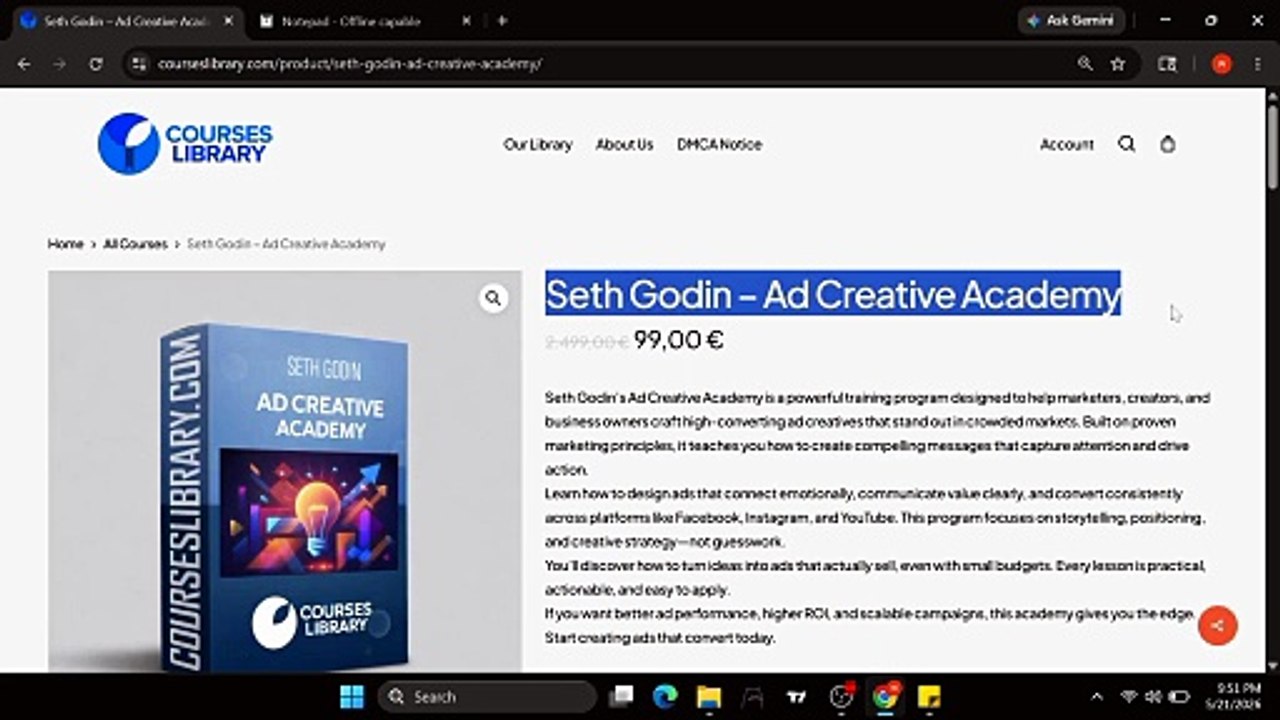The height and width of the screenshot is (720, 1280).
Task: Bookmark this page with the star
Action: coord(1118,63)
